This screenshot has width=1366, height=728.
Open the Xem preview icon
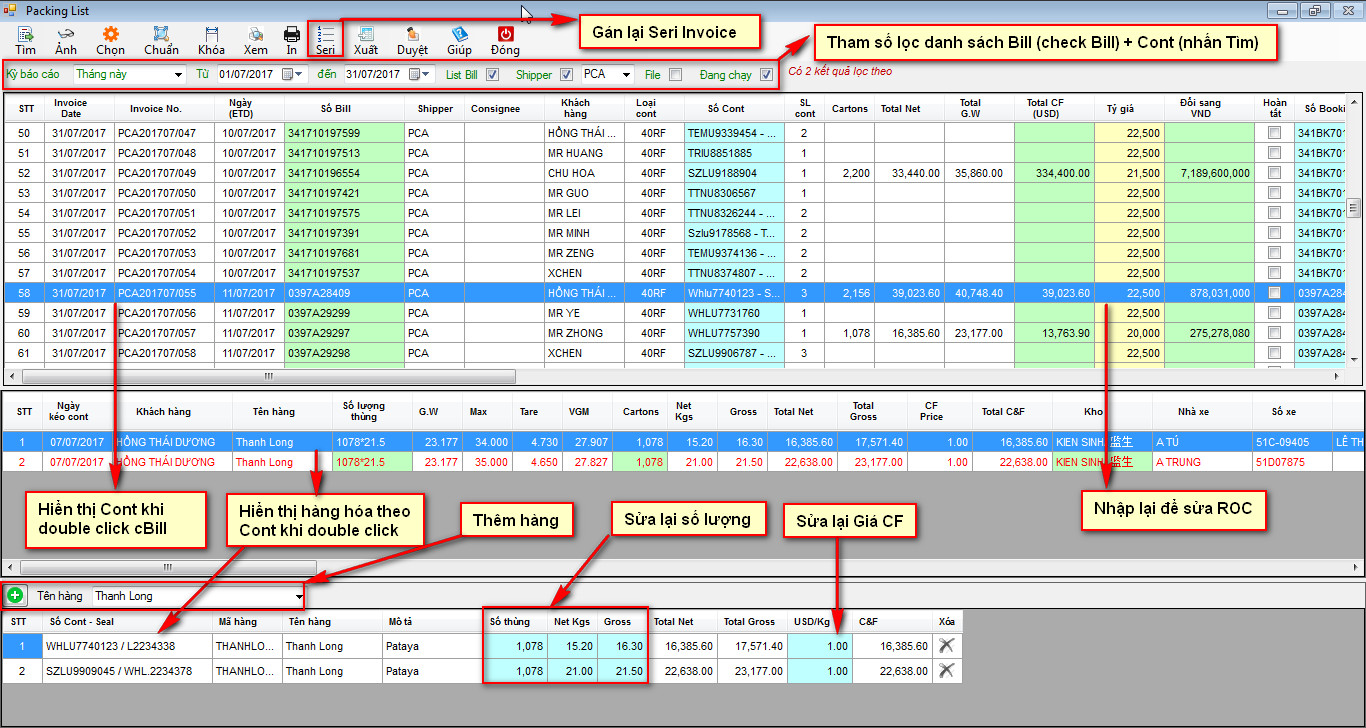[256, 40]
